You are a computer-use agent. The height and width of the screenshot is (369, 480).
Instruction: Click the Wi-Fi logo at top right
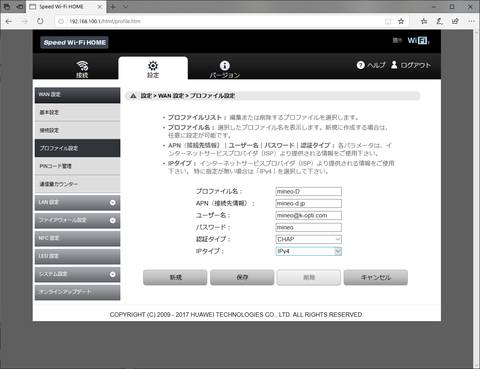click(418, 41)
